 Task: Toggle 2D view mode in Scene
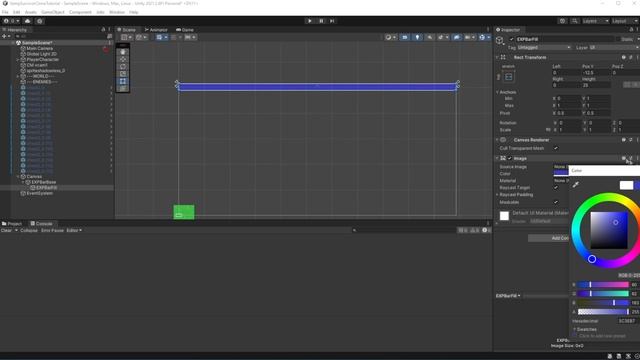404,37
